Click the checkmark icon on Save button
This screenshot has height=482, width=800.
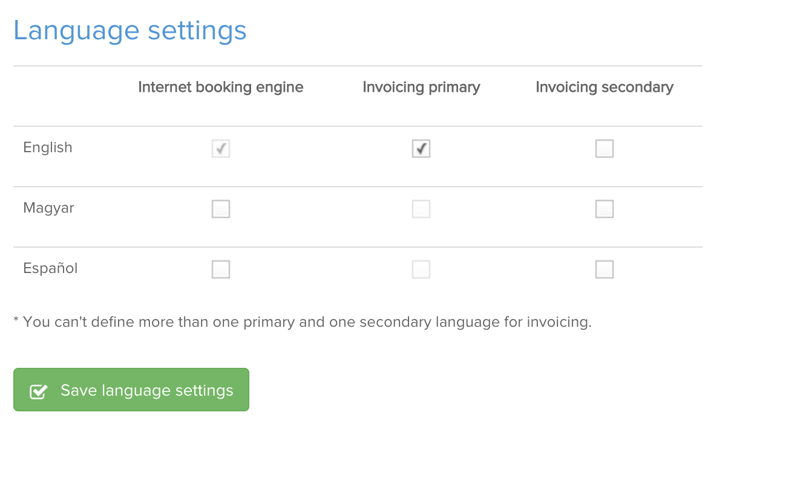39,391
